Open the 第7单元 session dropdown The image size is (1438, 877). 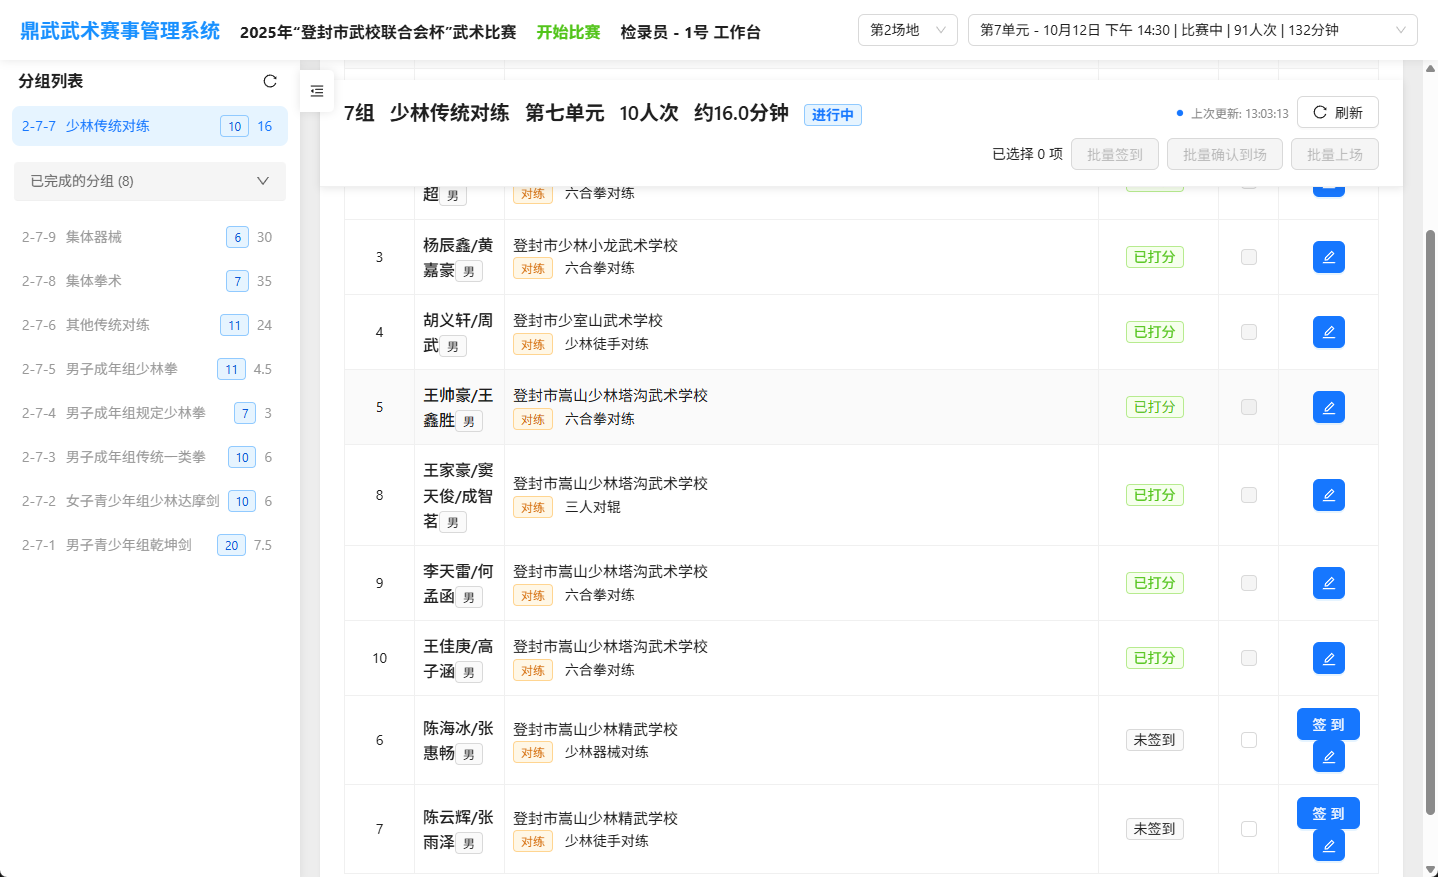tap(1192, 30)
